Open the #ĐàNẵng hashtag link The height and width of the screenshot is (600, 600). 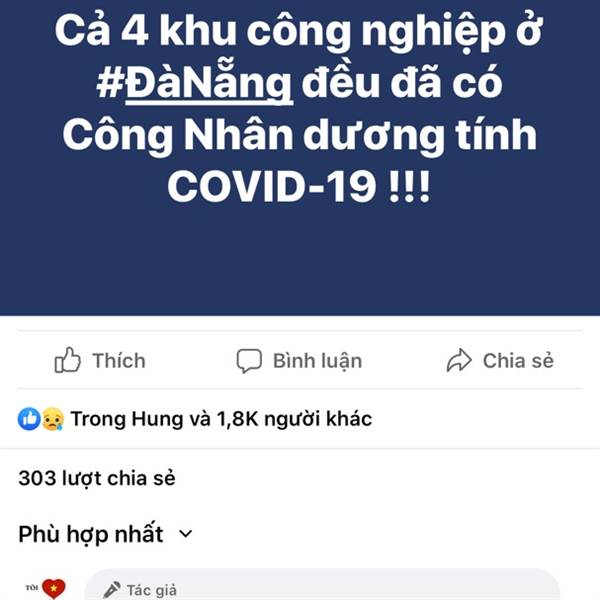pos(195,84)
